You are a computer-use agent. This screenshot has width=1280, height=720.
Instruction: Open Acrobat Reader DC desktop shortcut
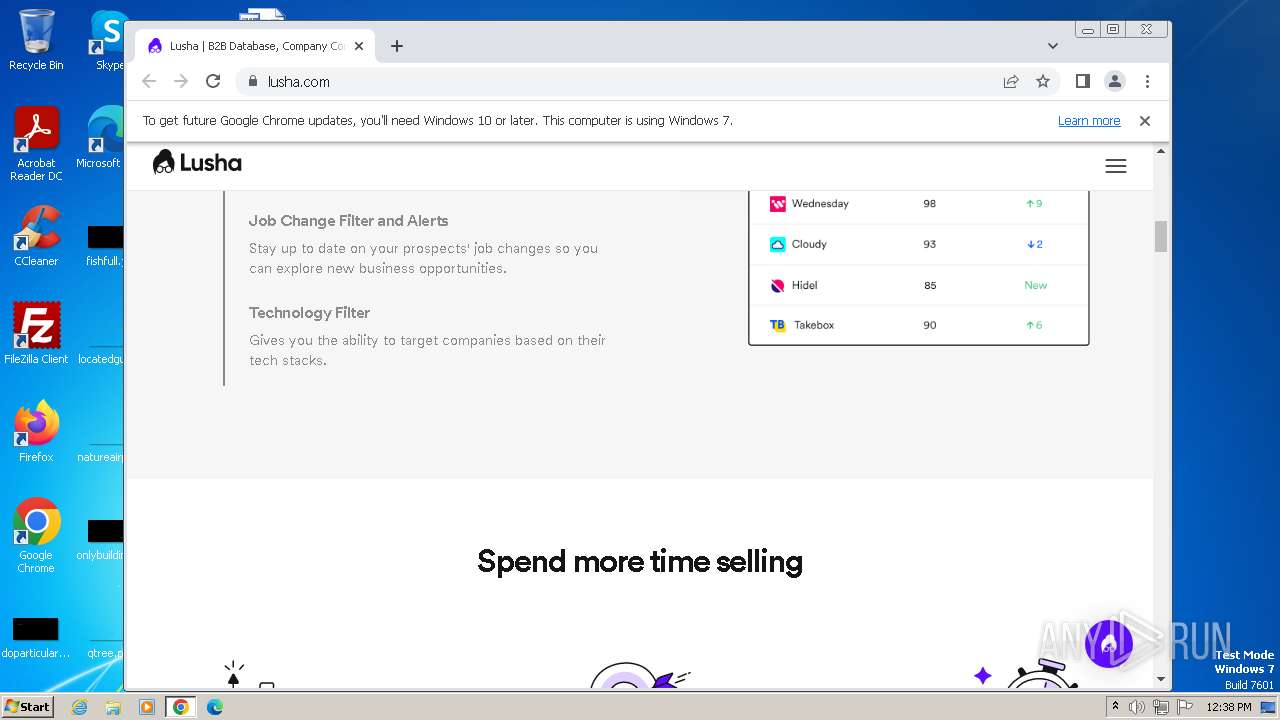pyautogui.click(x=36, y=145)
